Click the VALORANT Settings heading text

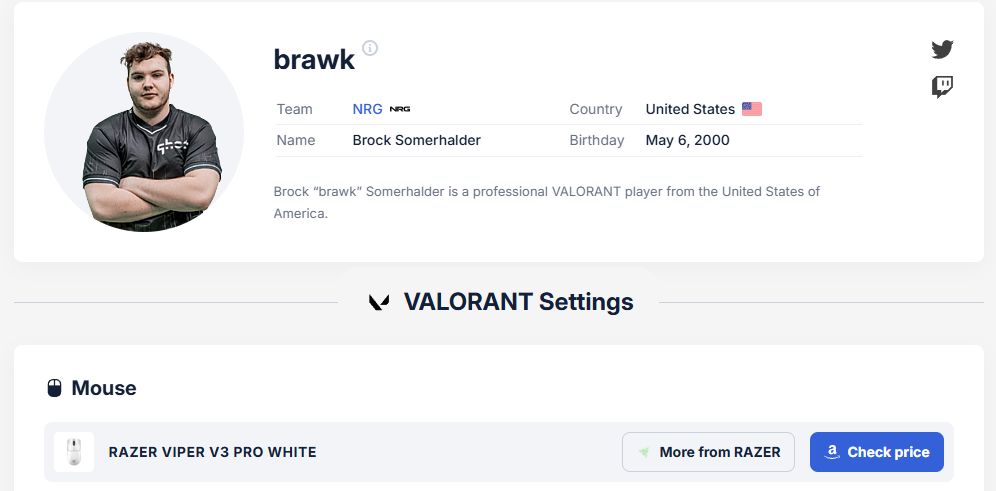518,302
